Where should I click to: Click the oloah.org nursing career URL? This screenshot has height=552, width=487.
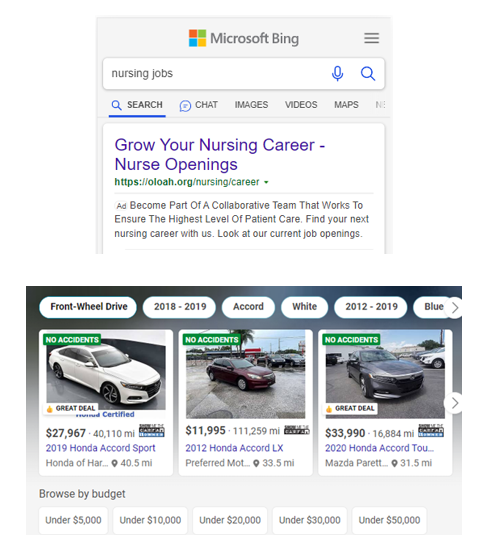pyautogui.click(x=187, y=182)
